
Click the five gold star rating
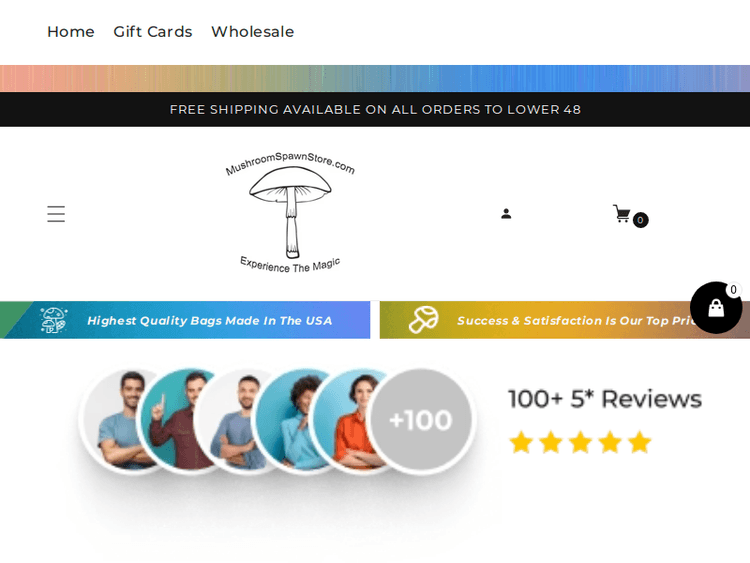[580, 442]
